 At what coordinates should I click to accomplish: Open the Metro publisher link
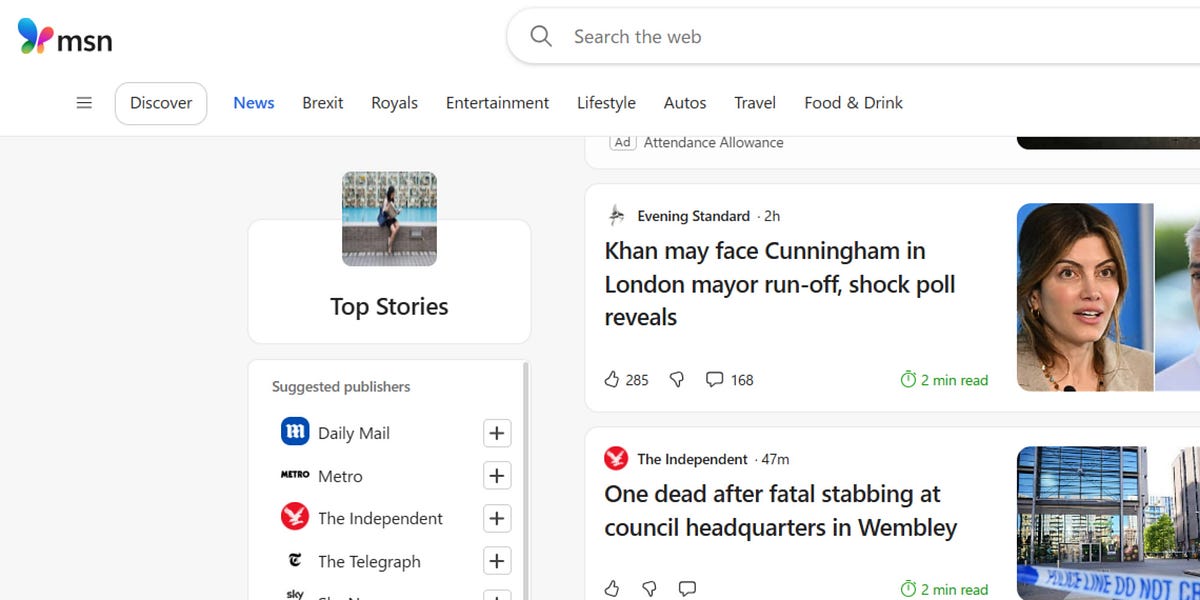point(340,476)
